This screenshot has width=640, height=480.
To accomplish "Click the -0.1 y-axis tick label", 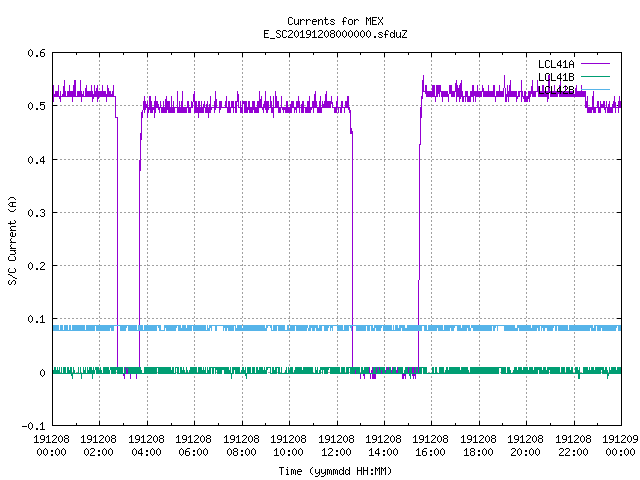I will (33, 426).
